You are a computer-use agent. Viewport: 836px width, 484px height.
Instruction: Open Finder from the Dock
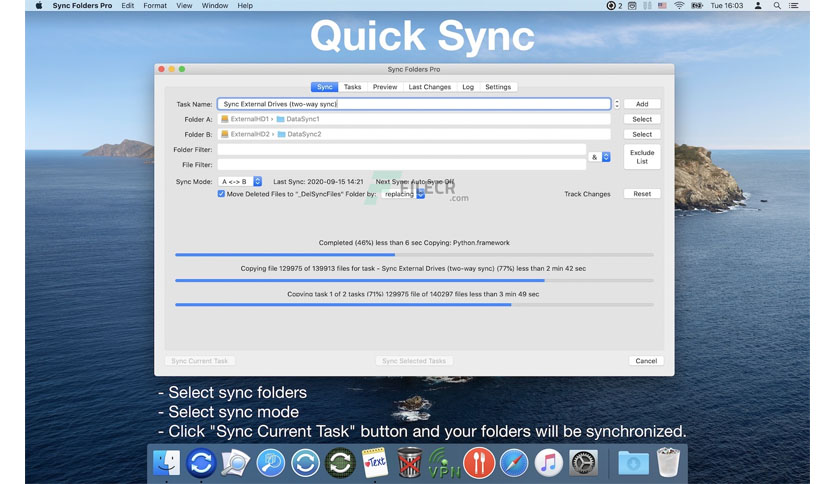(166, 463)
